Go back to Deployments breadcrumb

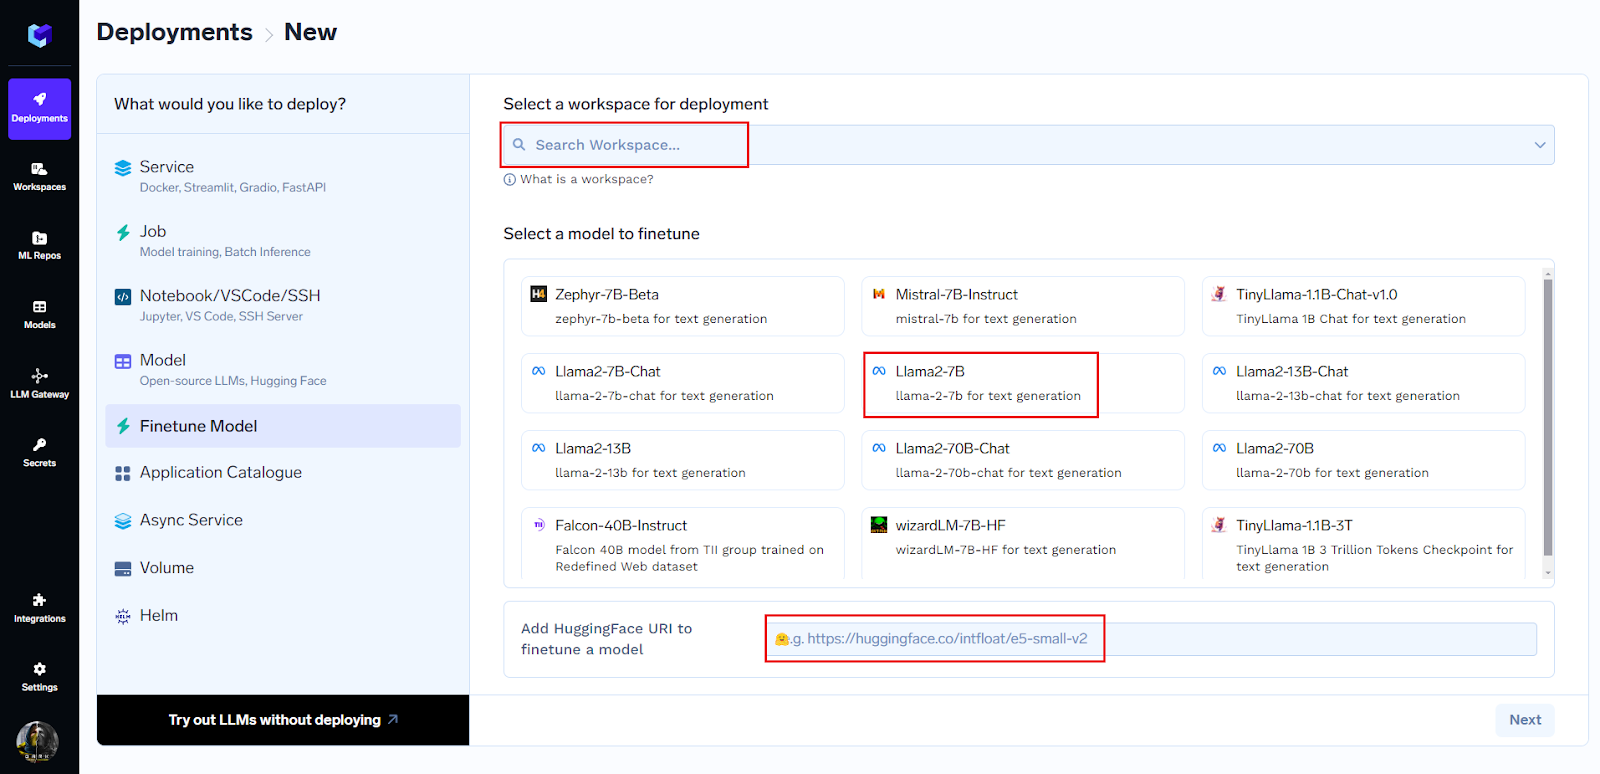point(174,32)
